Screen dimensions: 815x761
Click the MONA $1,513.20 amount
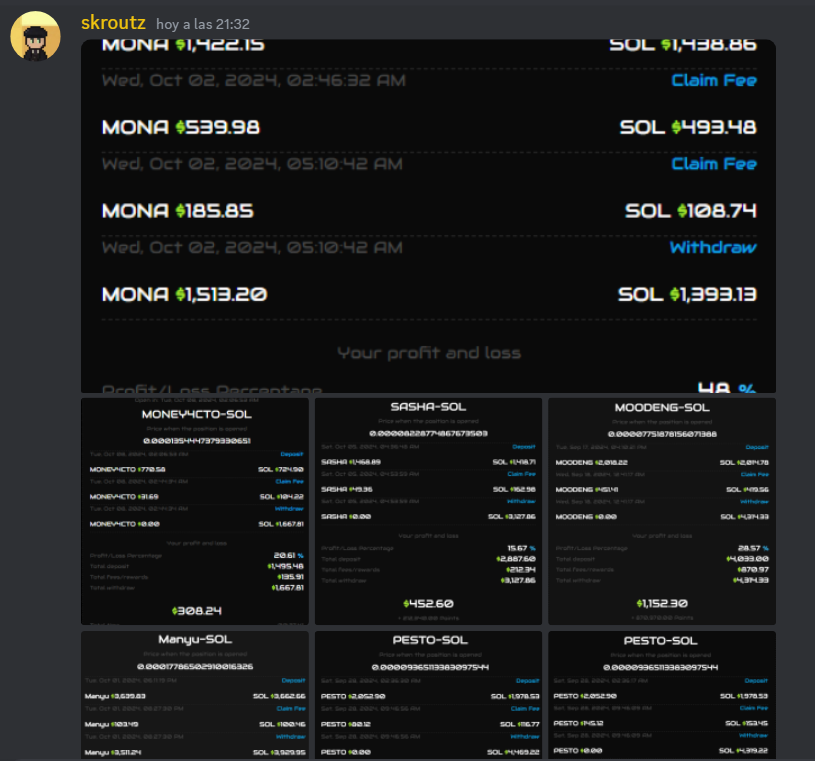click(x=185, y=294)
